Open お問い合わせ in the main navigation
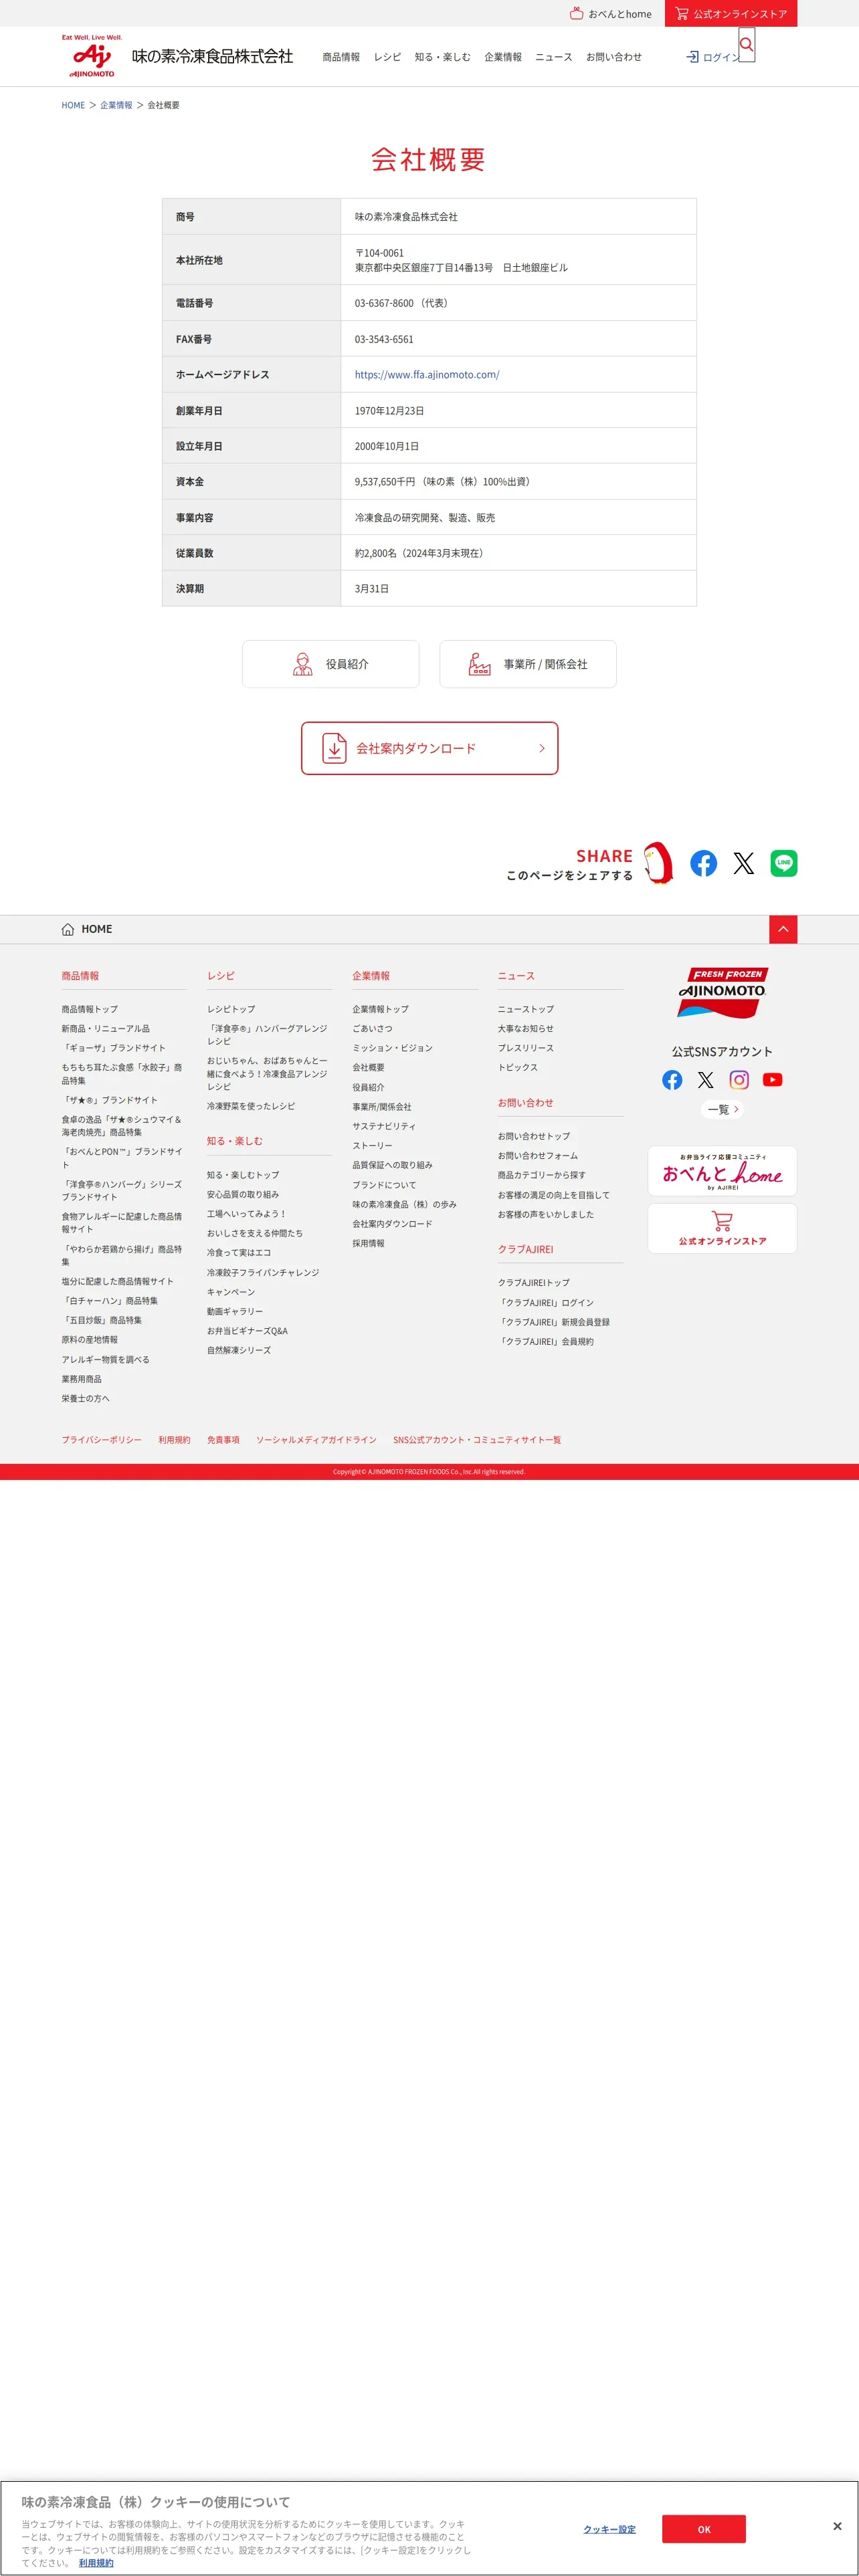The image size is (859, 2576). point(614,57)
